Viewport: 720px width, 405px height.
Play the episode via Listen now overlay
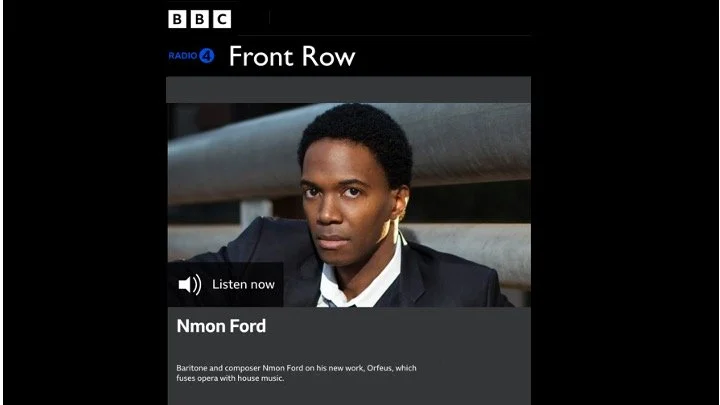coord(225,285)
